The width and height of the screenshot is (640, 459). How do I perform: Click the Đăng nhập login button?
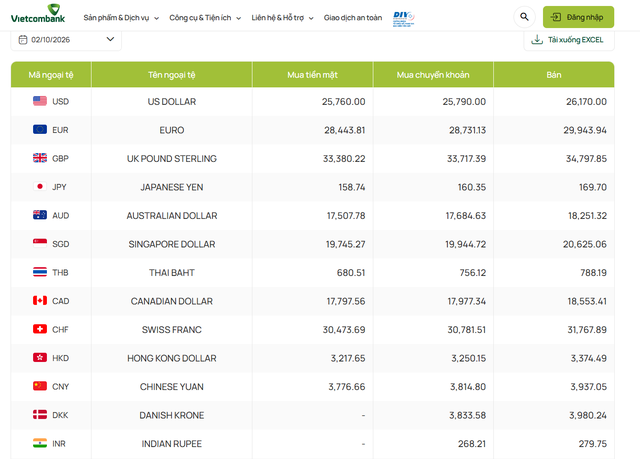[x=578, y=17]
